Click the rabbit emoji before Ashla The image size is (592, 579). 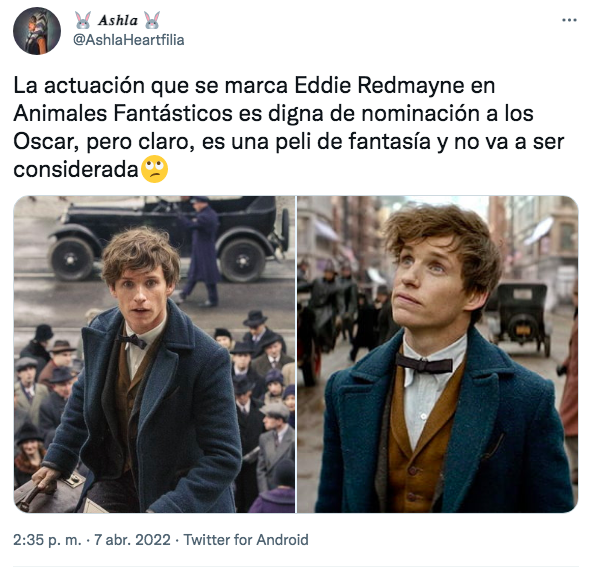tap(83, 20)
